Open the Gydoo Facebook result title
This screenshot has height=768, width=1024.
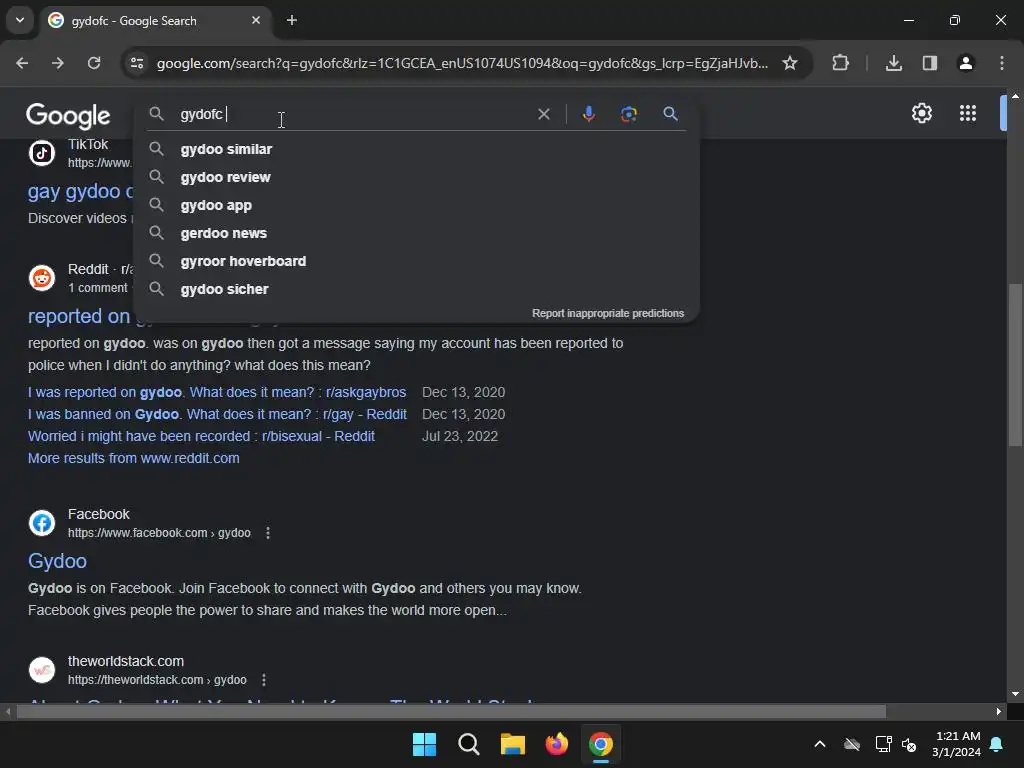57,561
